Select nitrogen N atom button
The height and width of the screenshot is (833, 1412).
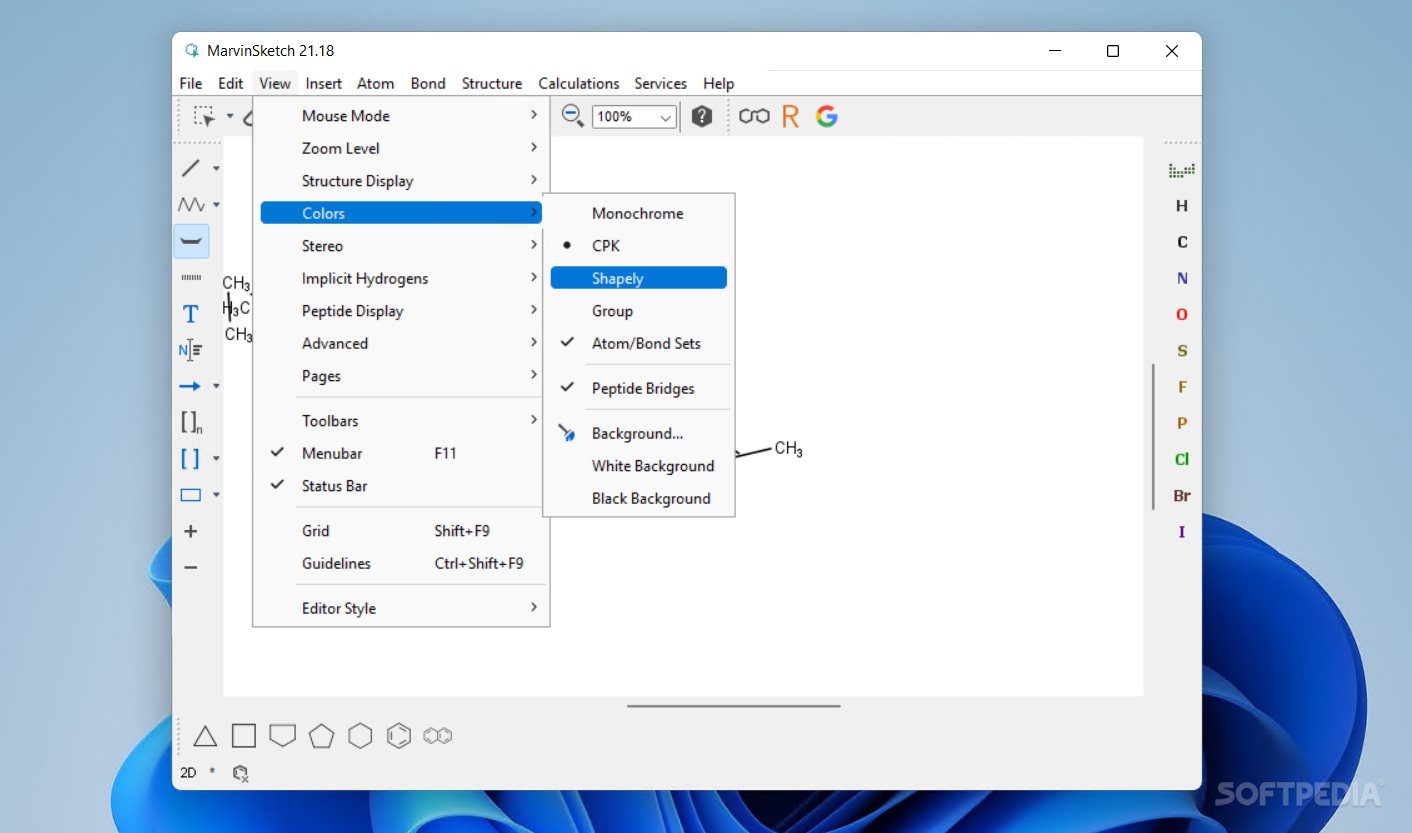1182,278
